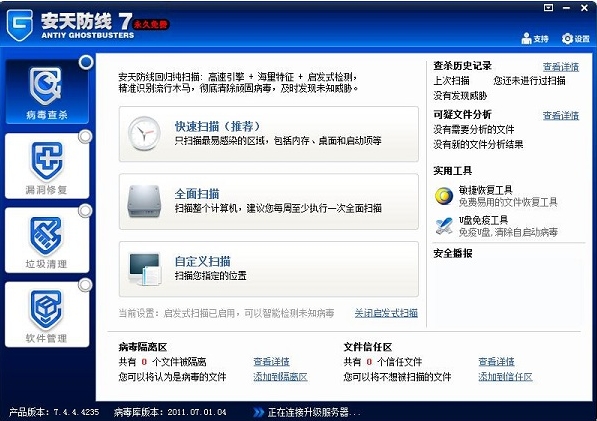Start 快速扫描（推荐）quick scan
This screenshot has height=421, width=597.
click(269, 134)
